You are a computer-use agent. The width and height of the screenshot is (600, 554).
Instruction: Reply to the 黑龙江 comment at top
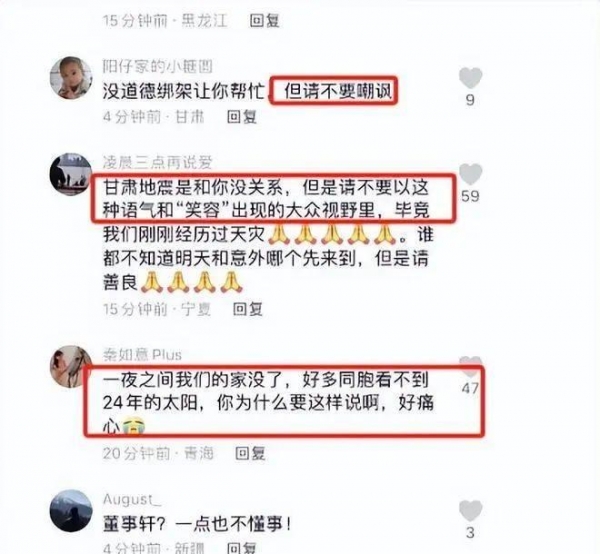coord(264,20)
